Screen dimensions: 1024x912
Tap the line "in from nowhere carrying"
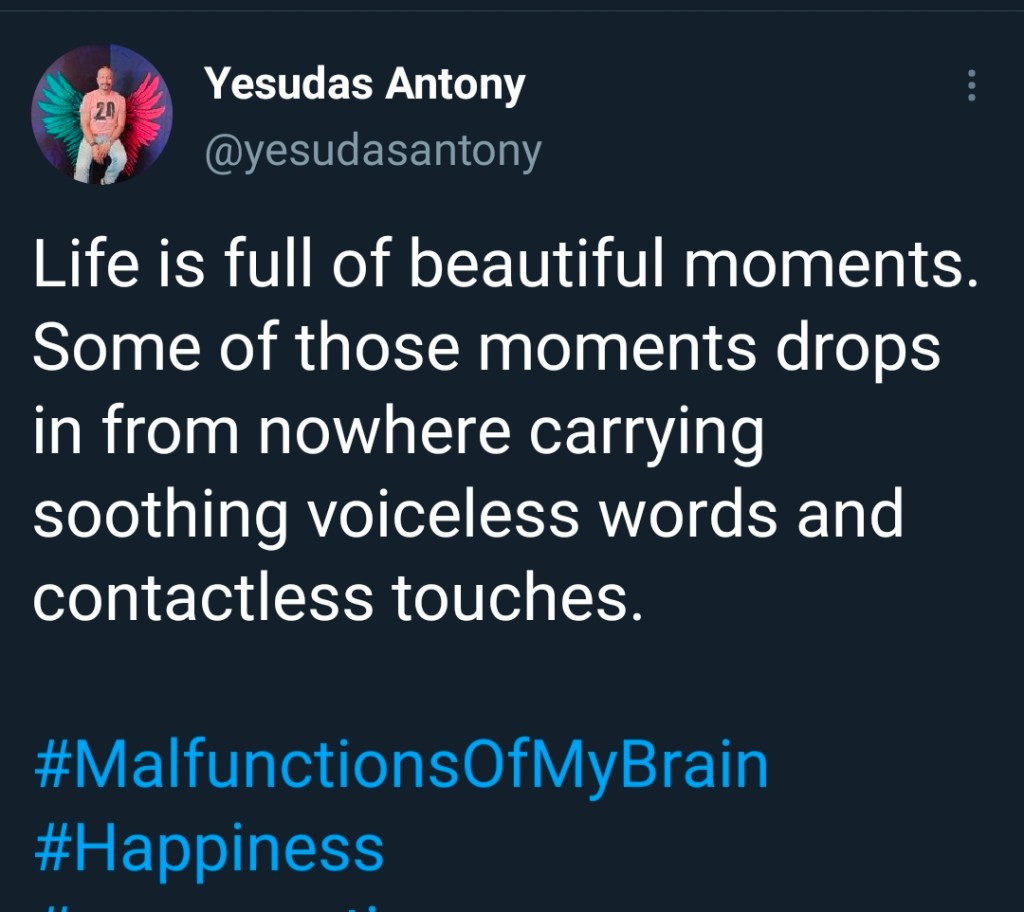pos(398,432)
